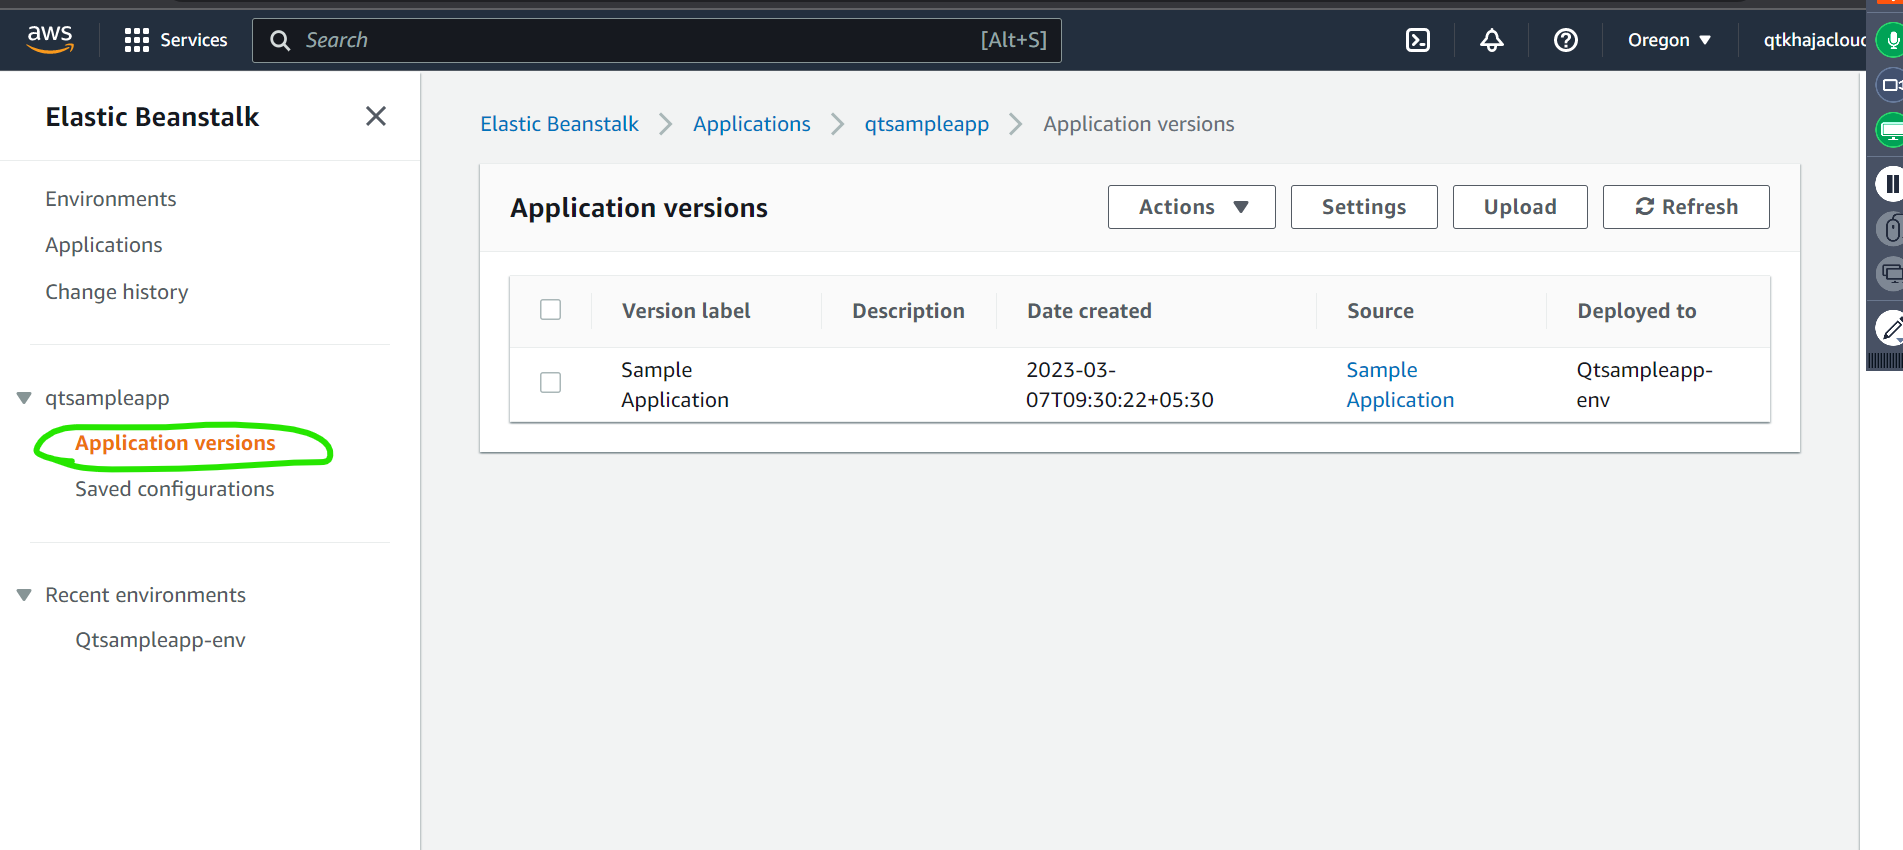The image size is (1903, 850).
Task: Collapse the Recent environments section
Action: click(25, 595)
